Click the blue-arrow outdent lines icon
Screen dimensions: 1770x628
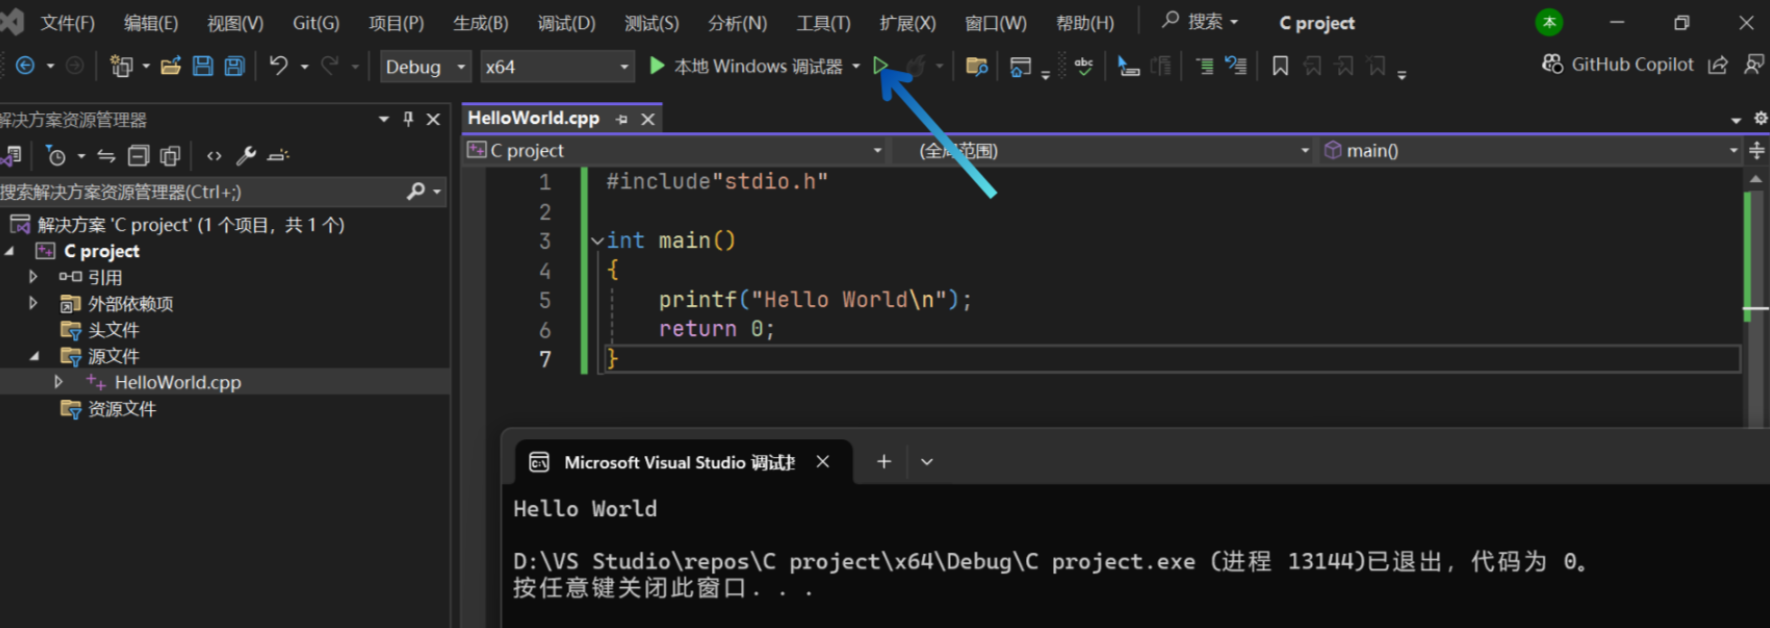tap(1236, 67)
